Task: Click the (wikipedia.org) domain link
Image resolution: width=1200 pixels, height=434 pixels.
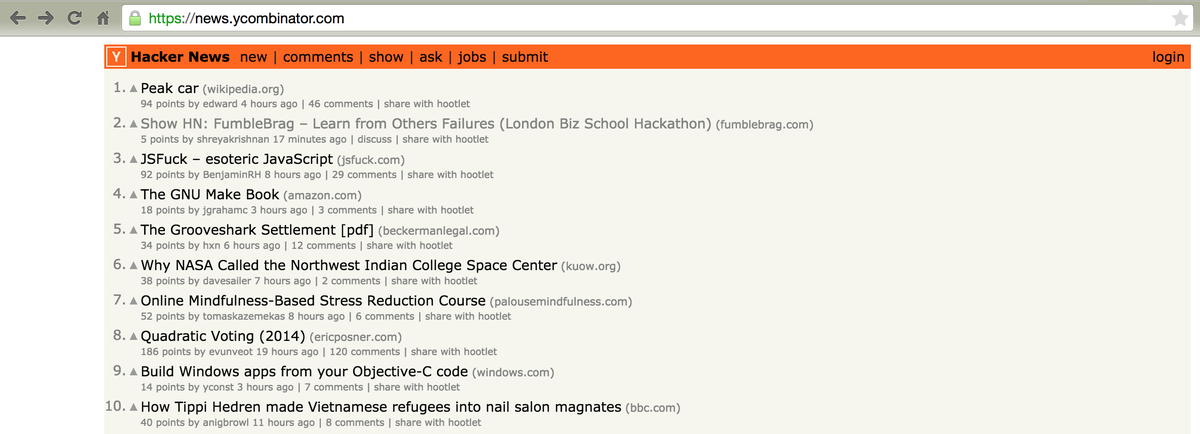Action: tap(244, 89)
